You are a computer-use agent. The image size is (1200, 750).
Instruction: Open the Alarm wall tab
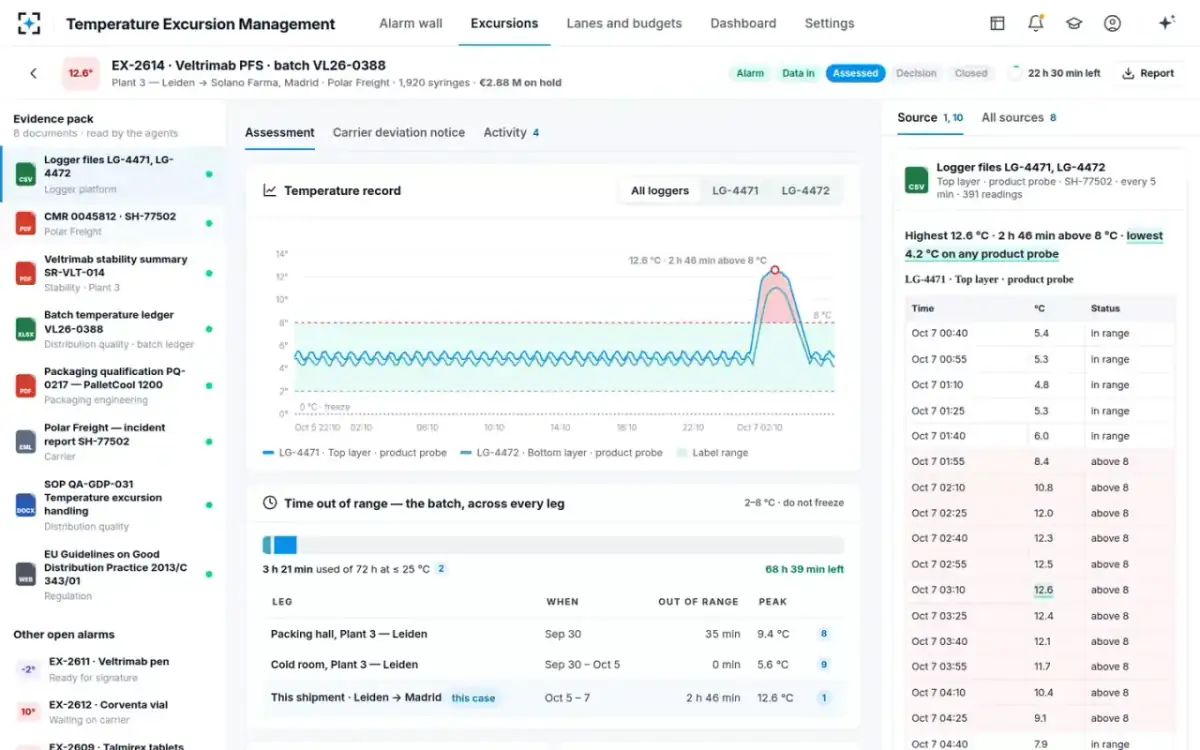coord(411,23)
